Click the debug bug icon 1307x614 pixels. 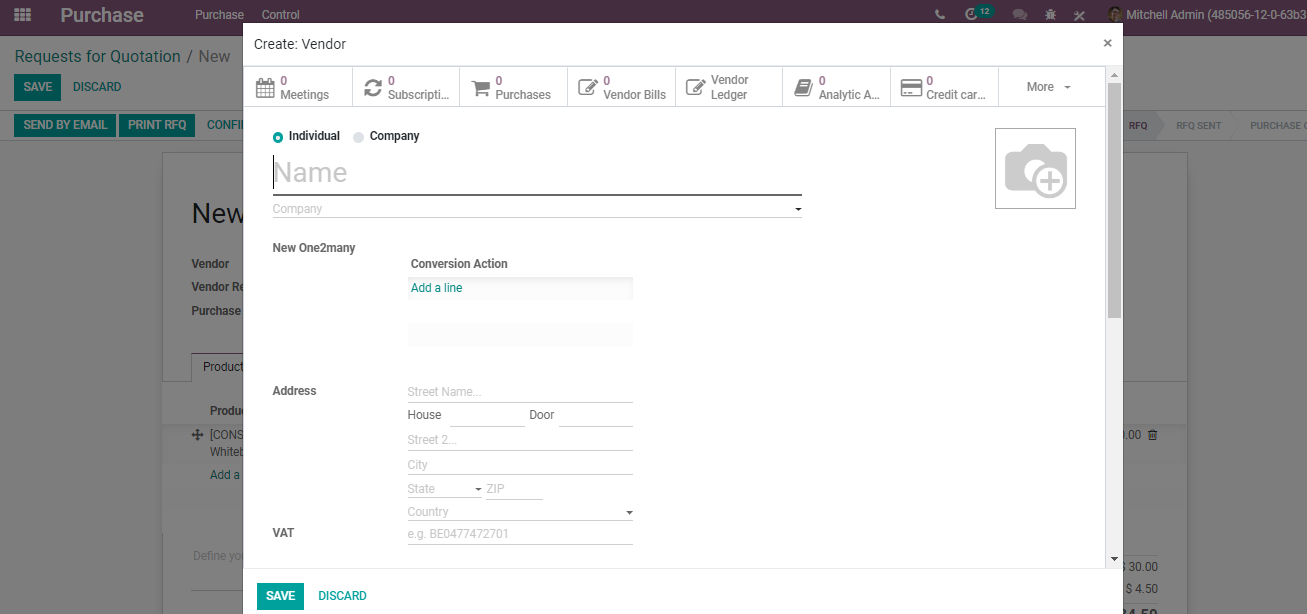pyautogui.click(x=1050, y=15)
